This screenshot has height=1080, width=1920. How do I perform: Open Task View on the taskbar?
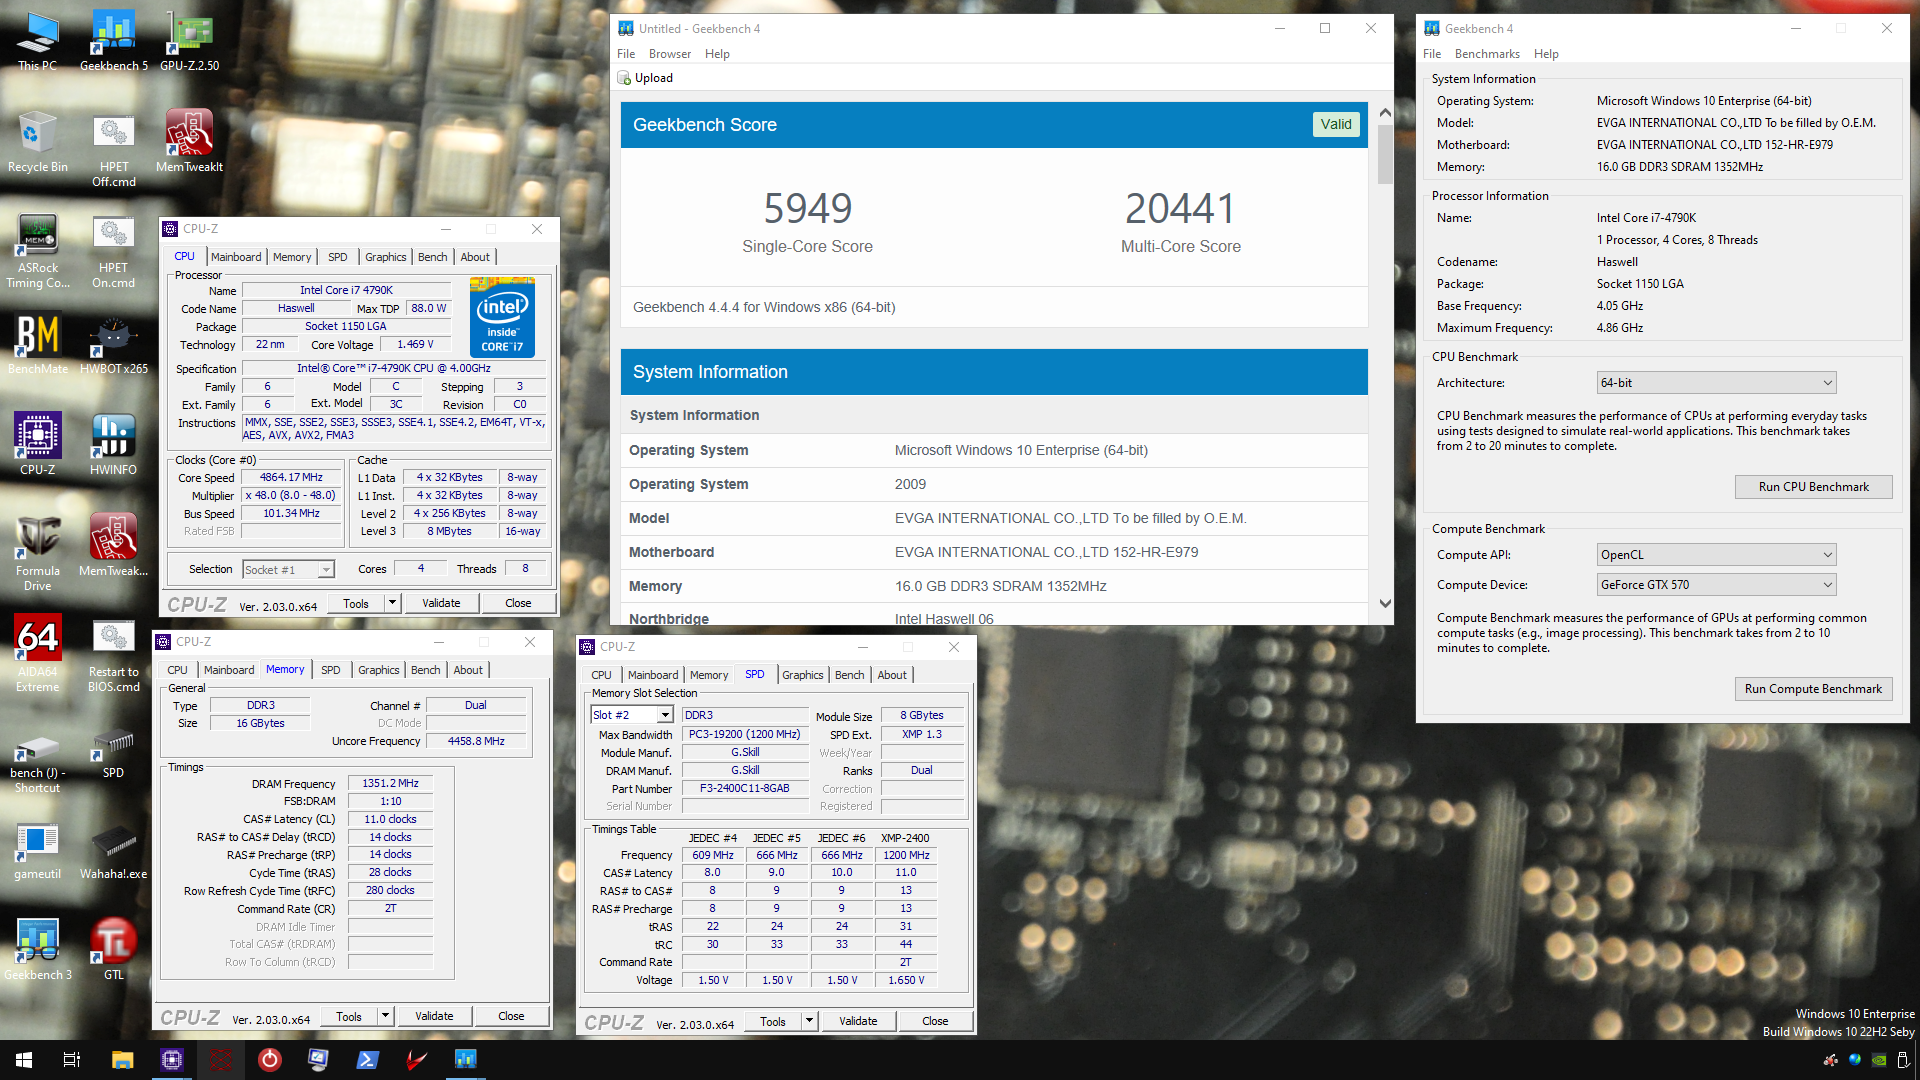tap(72, 1059)
